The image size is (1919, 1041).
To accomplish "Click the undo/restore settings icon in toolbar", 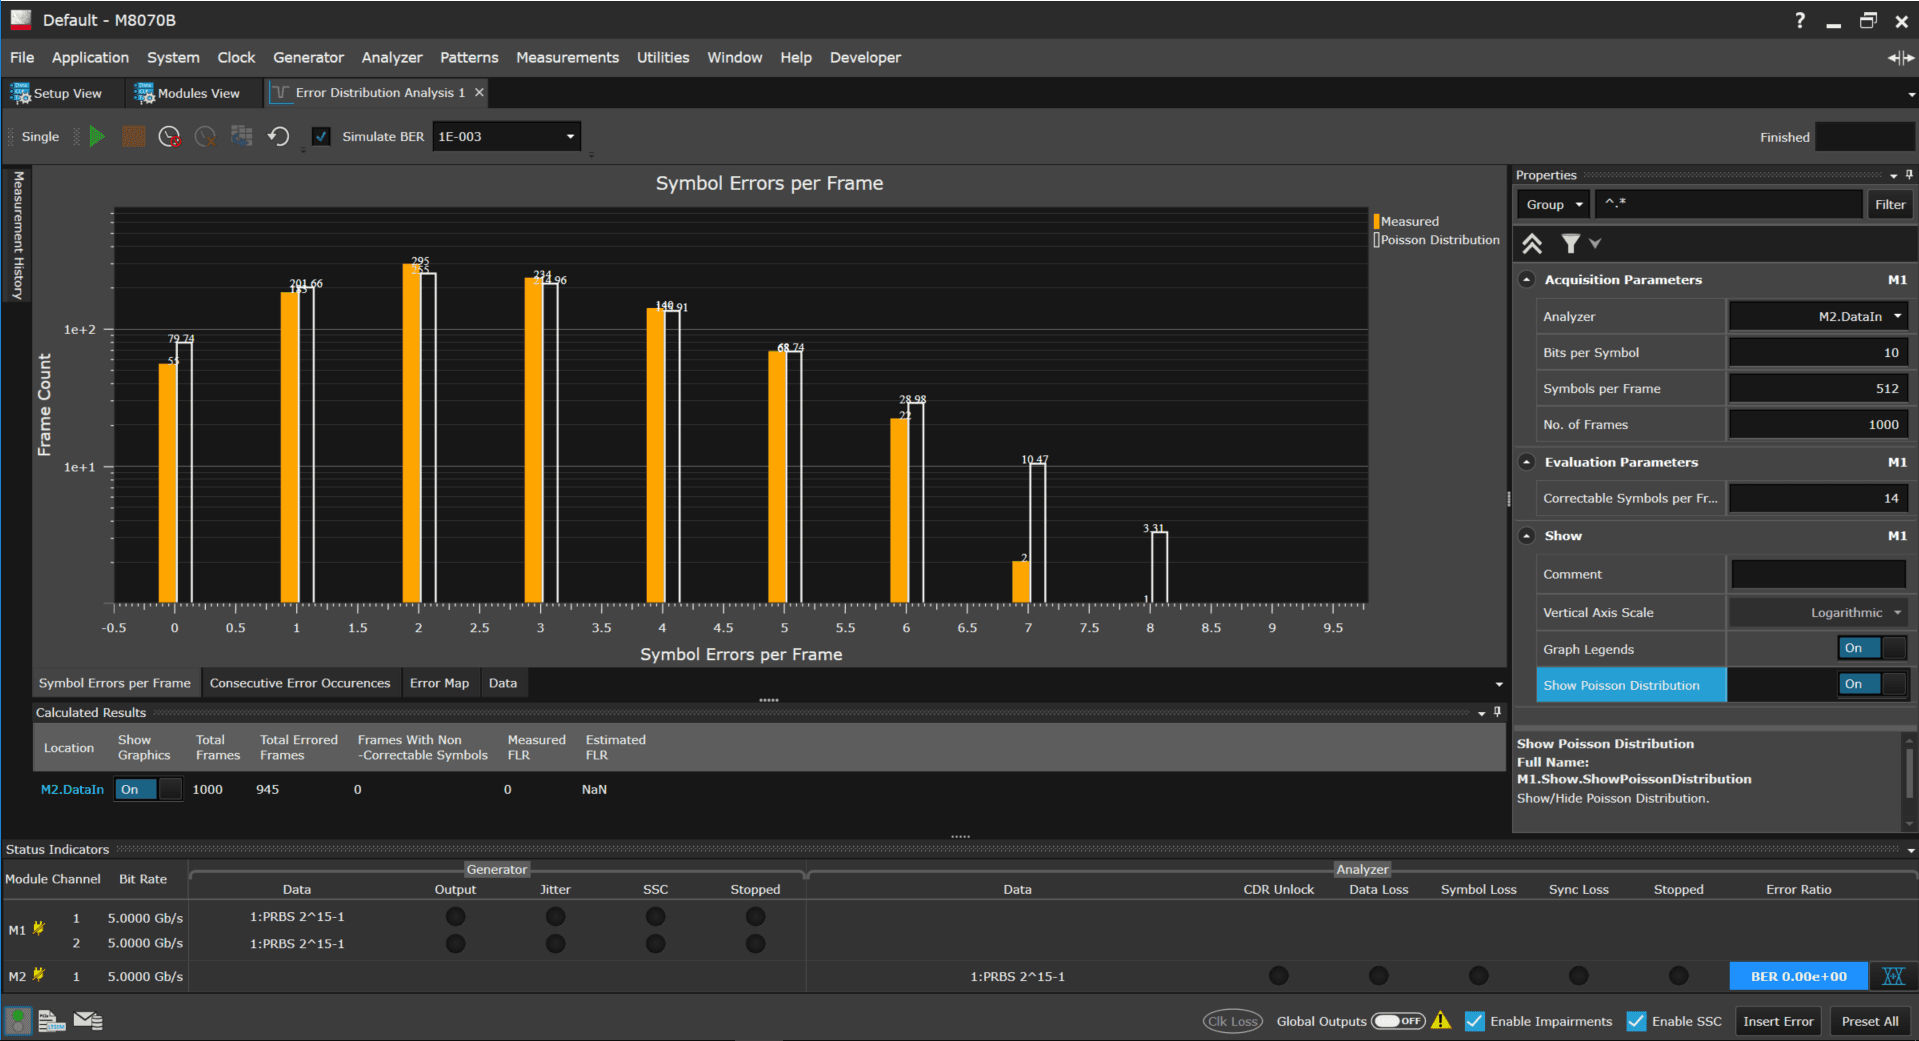I will (279, 136).
